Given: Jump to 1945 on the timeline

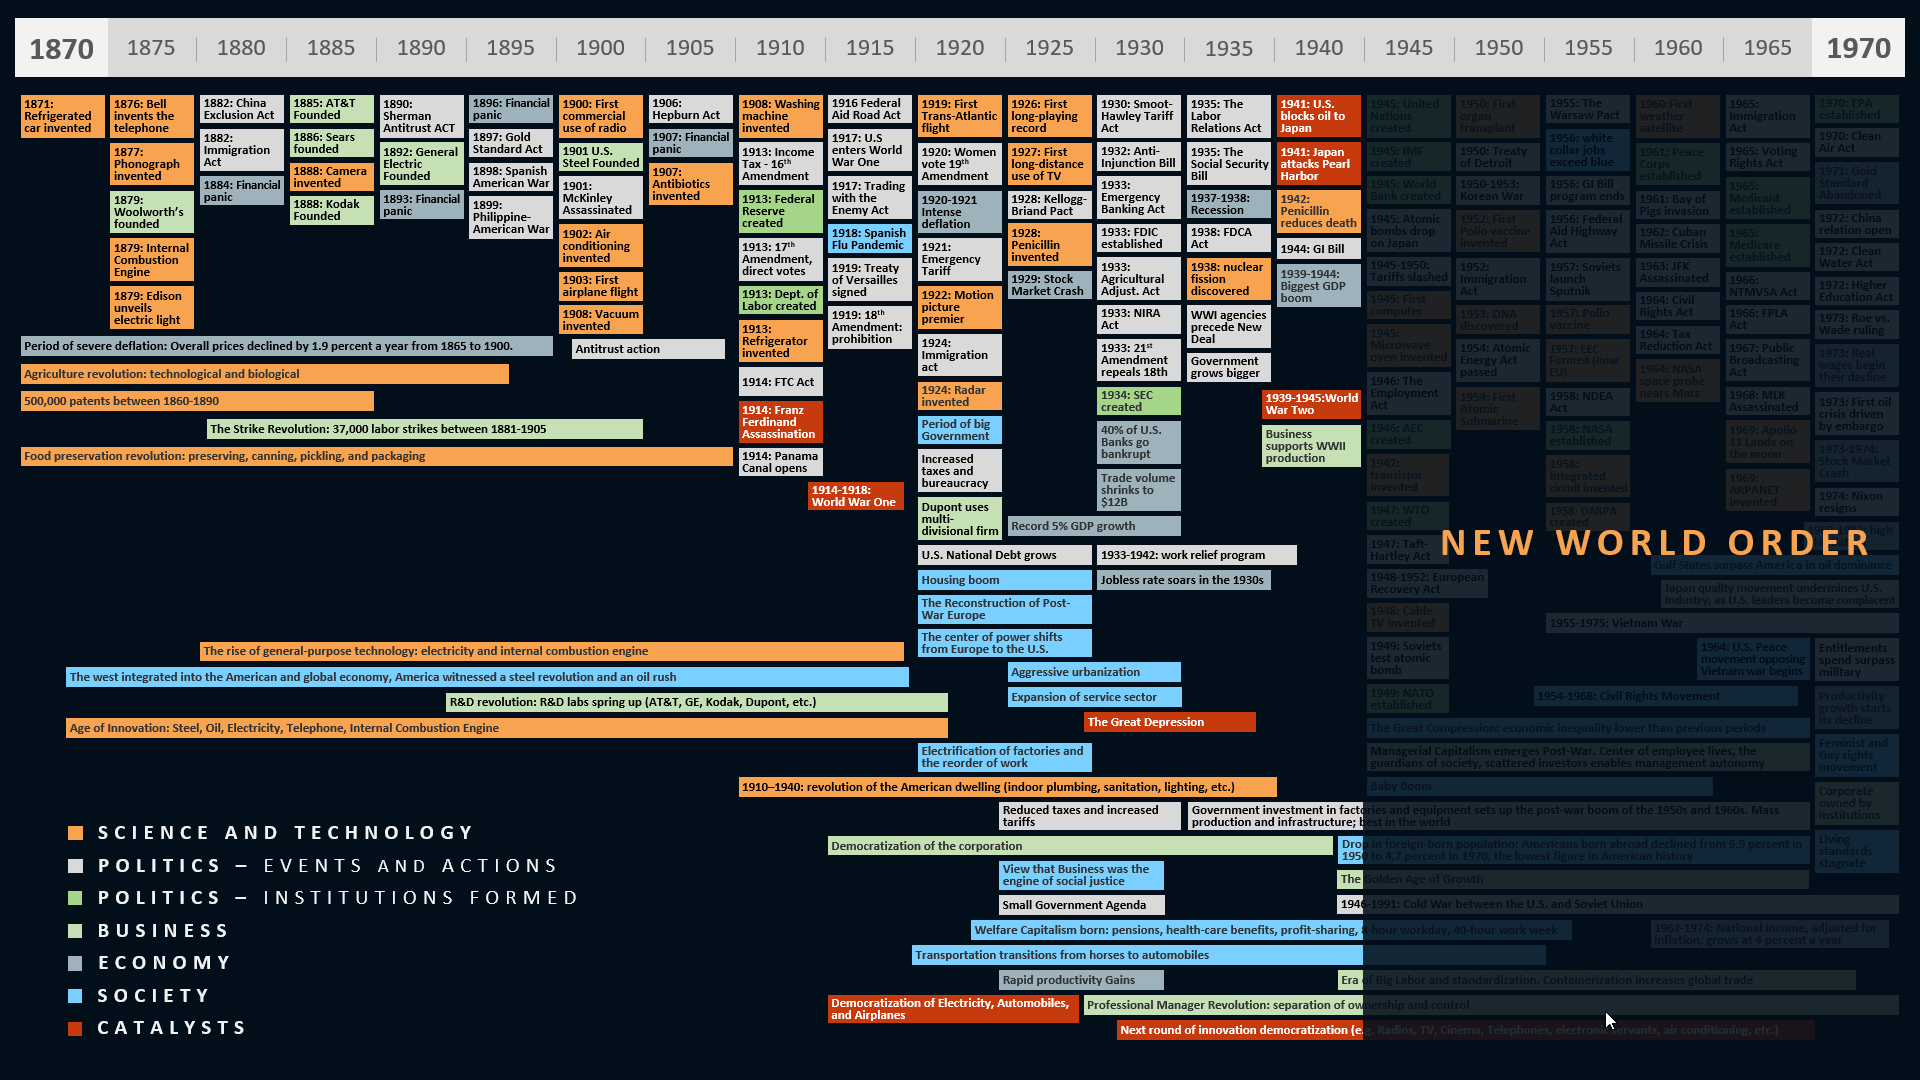Looking at the screenshot, I should coord(1408,48).
